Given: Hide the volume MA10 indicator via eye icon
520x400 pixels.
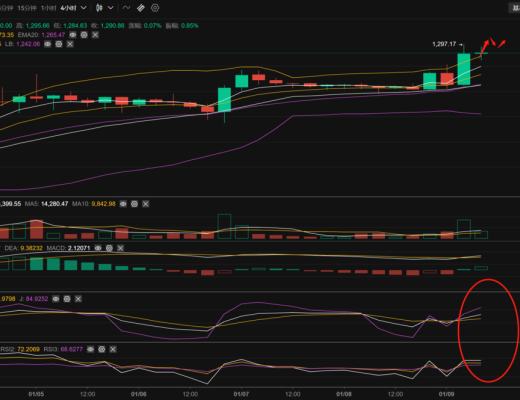Looking at the screenshot, I should [123, 204].
